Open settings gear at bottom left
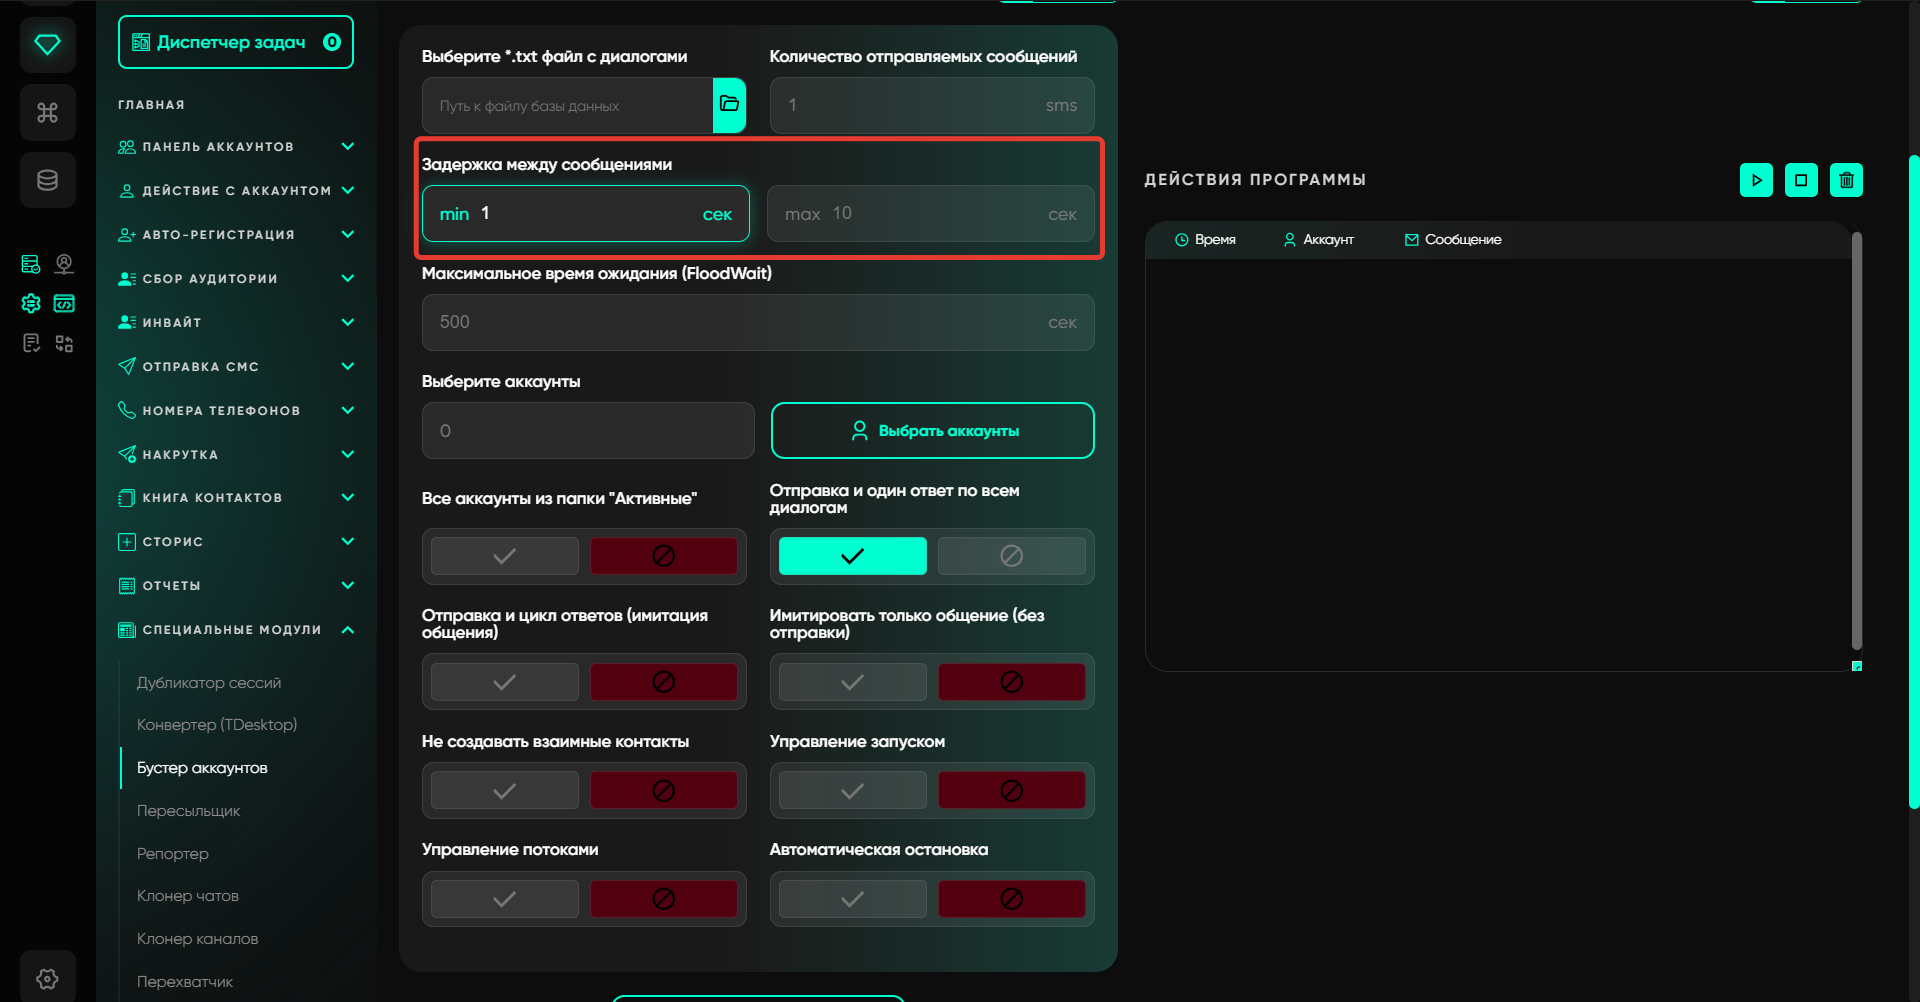This screenshot has height=1002, width=1920. 47,978
